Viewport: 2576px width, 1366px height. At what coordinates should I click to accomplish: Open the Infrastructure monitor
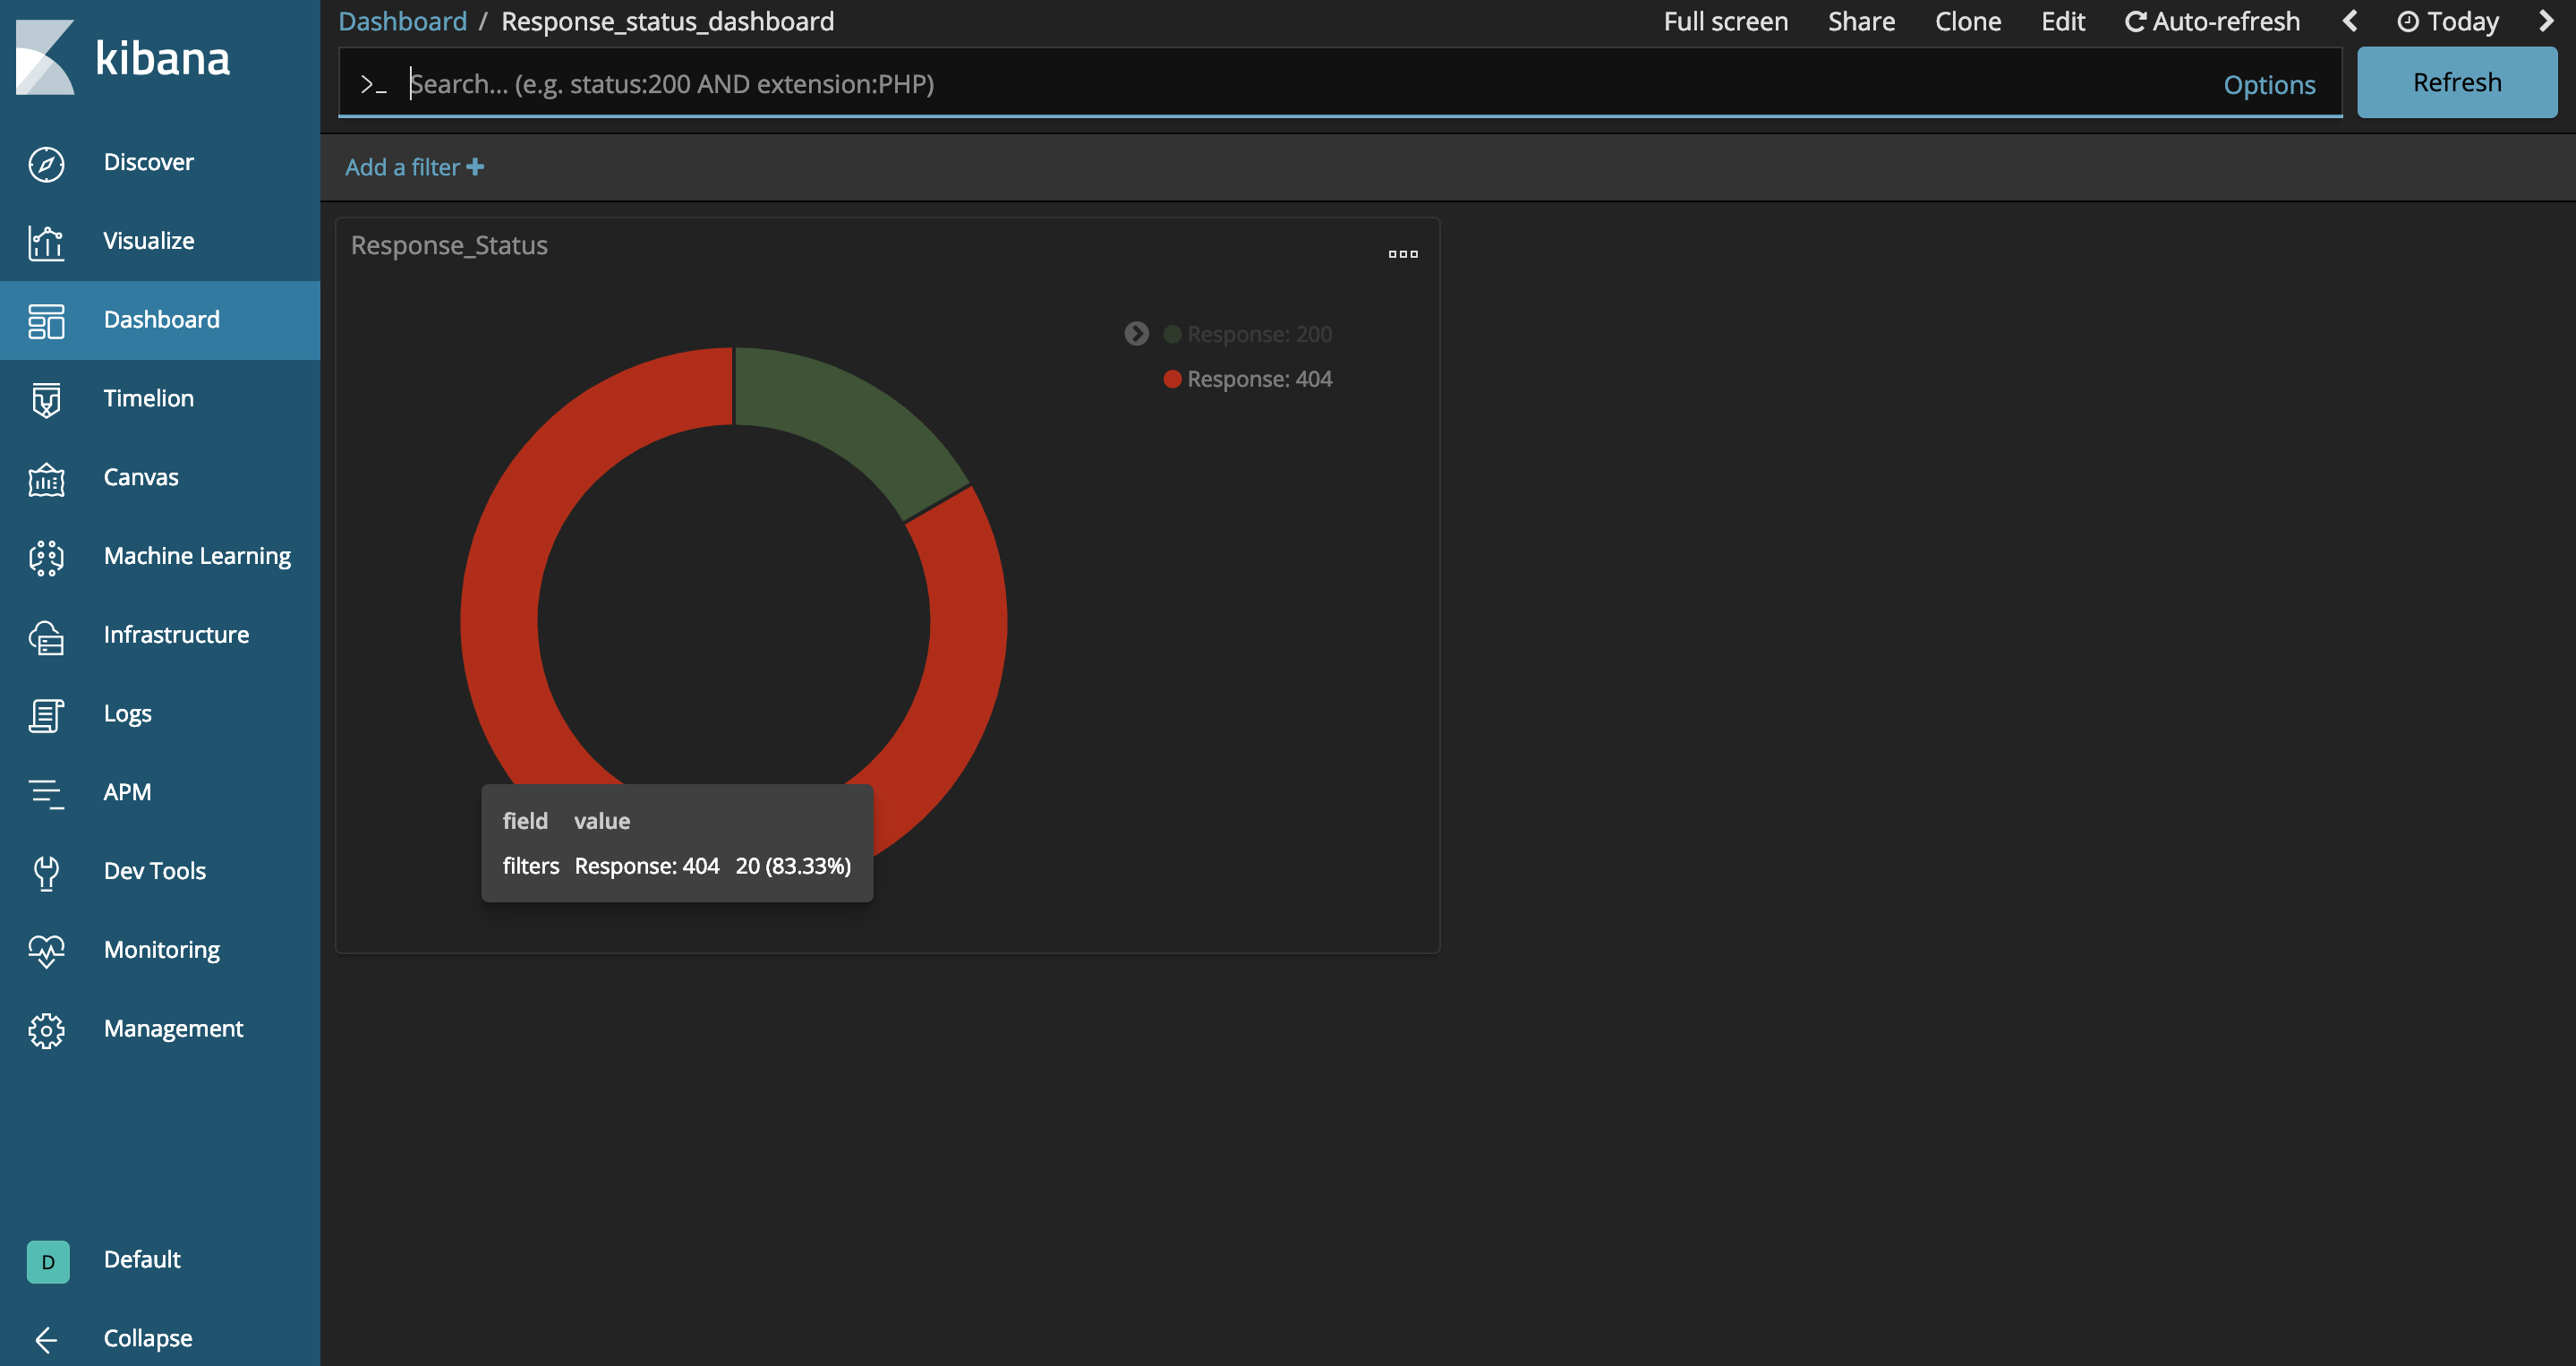point(176,634)
